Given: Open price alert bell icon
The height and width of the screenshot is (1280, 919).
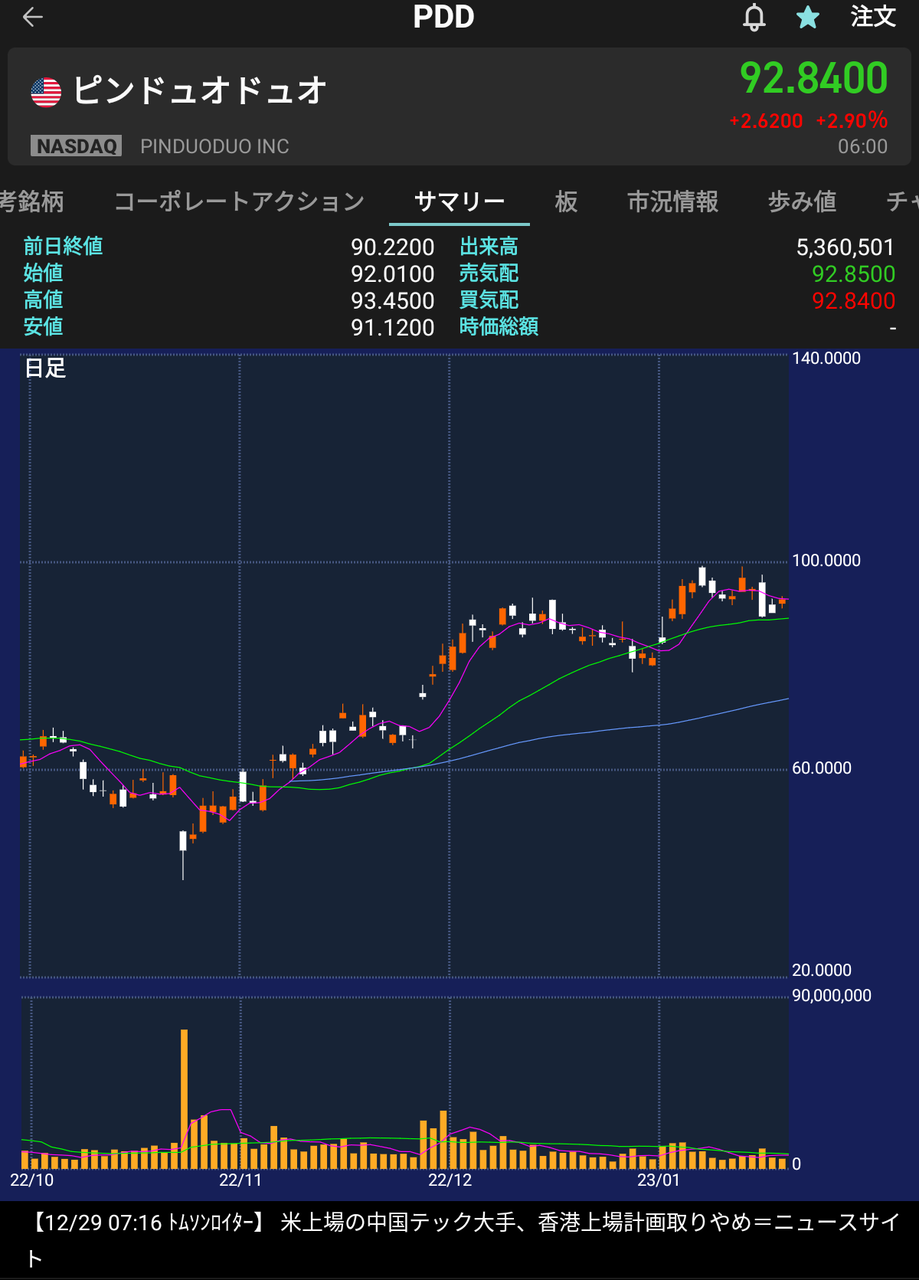Looking at the screenshot, I should tap(755, 17).
